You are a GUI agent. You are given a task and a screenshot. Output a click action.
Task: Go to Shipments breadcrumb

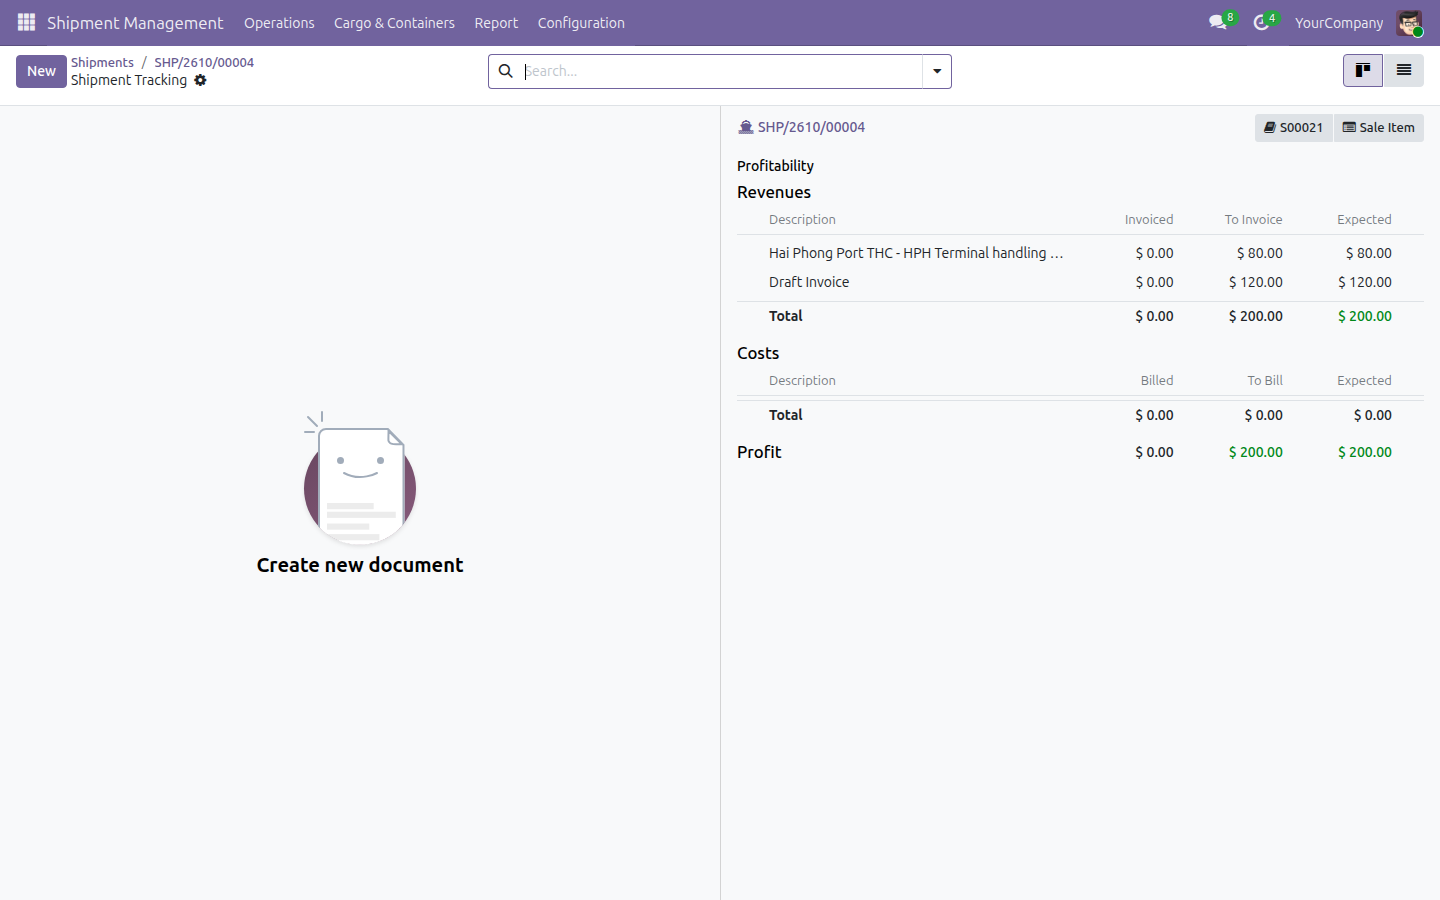tap(102, 62)
